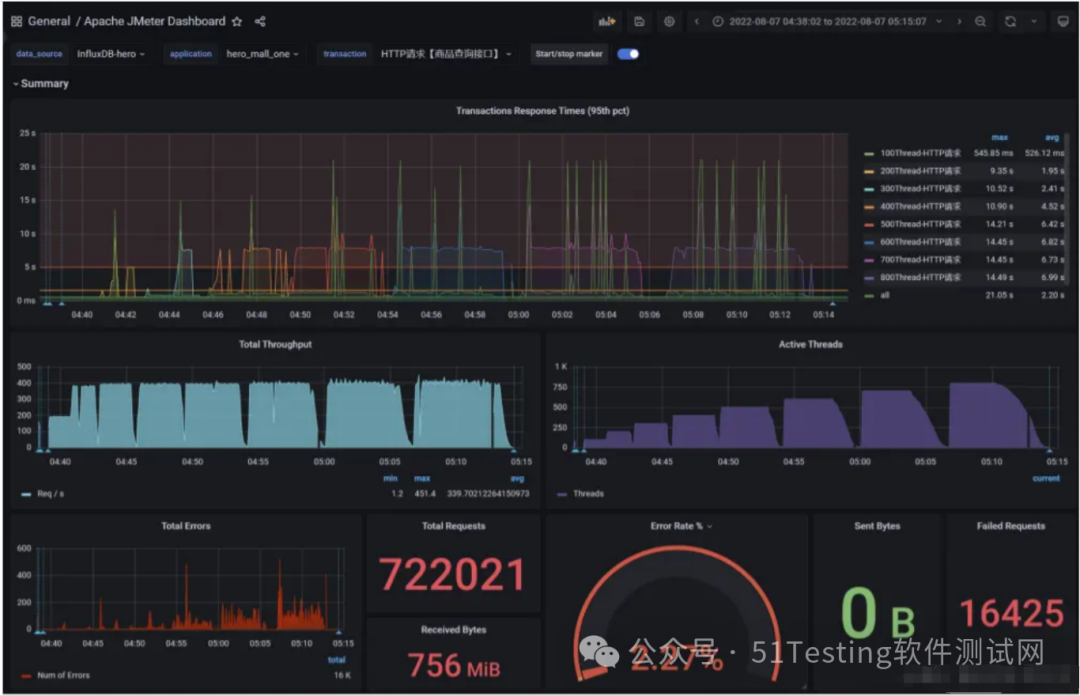Toggle 700Thread-HTTP请求 series in legend
The height and width of the screenshot is (696, 1080).
click(920, 260)
